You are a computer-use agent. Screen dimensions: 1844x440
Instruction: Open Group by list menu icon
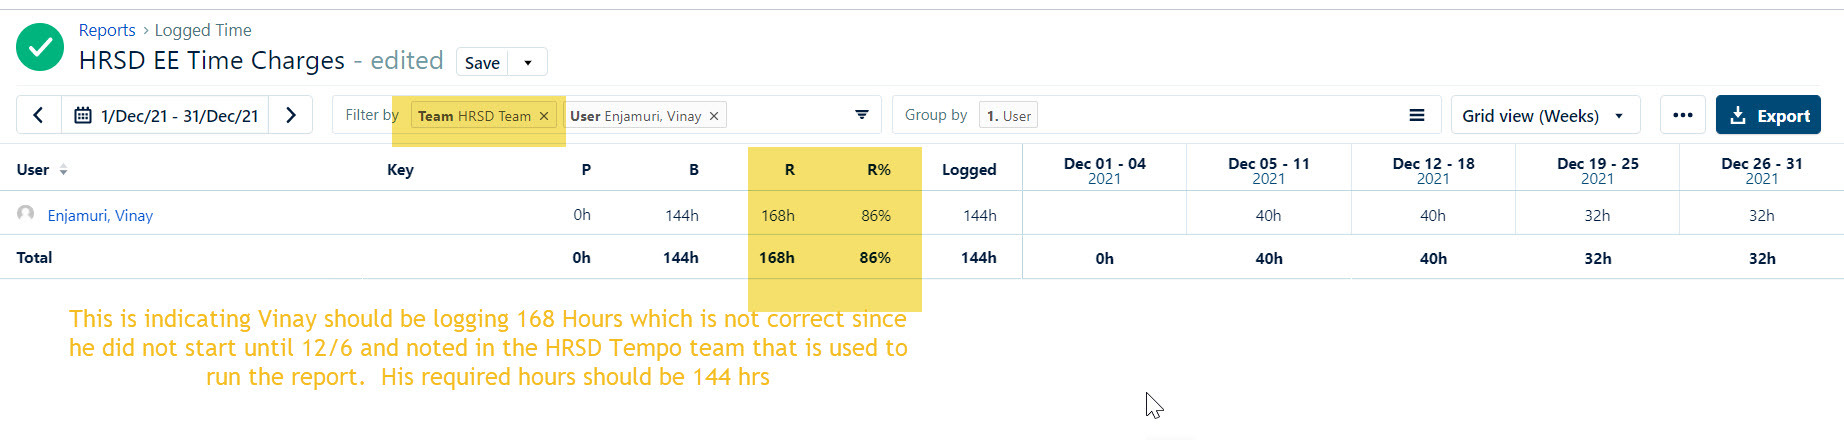pyautogui.click(x=1416, y=115)
